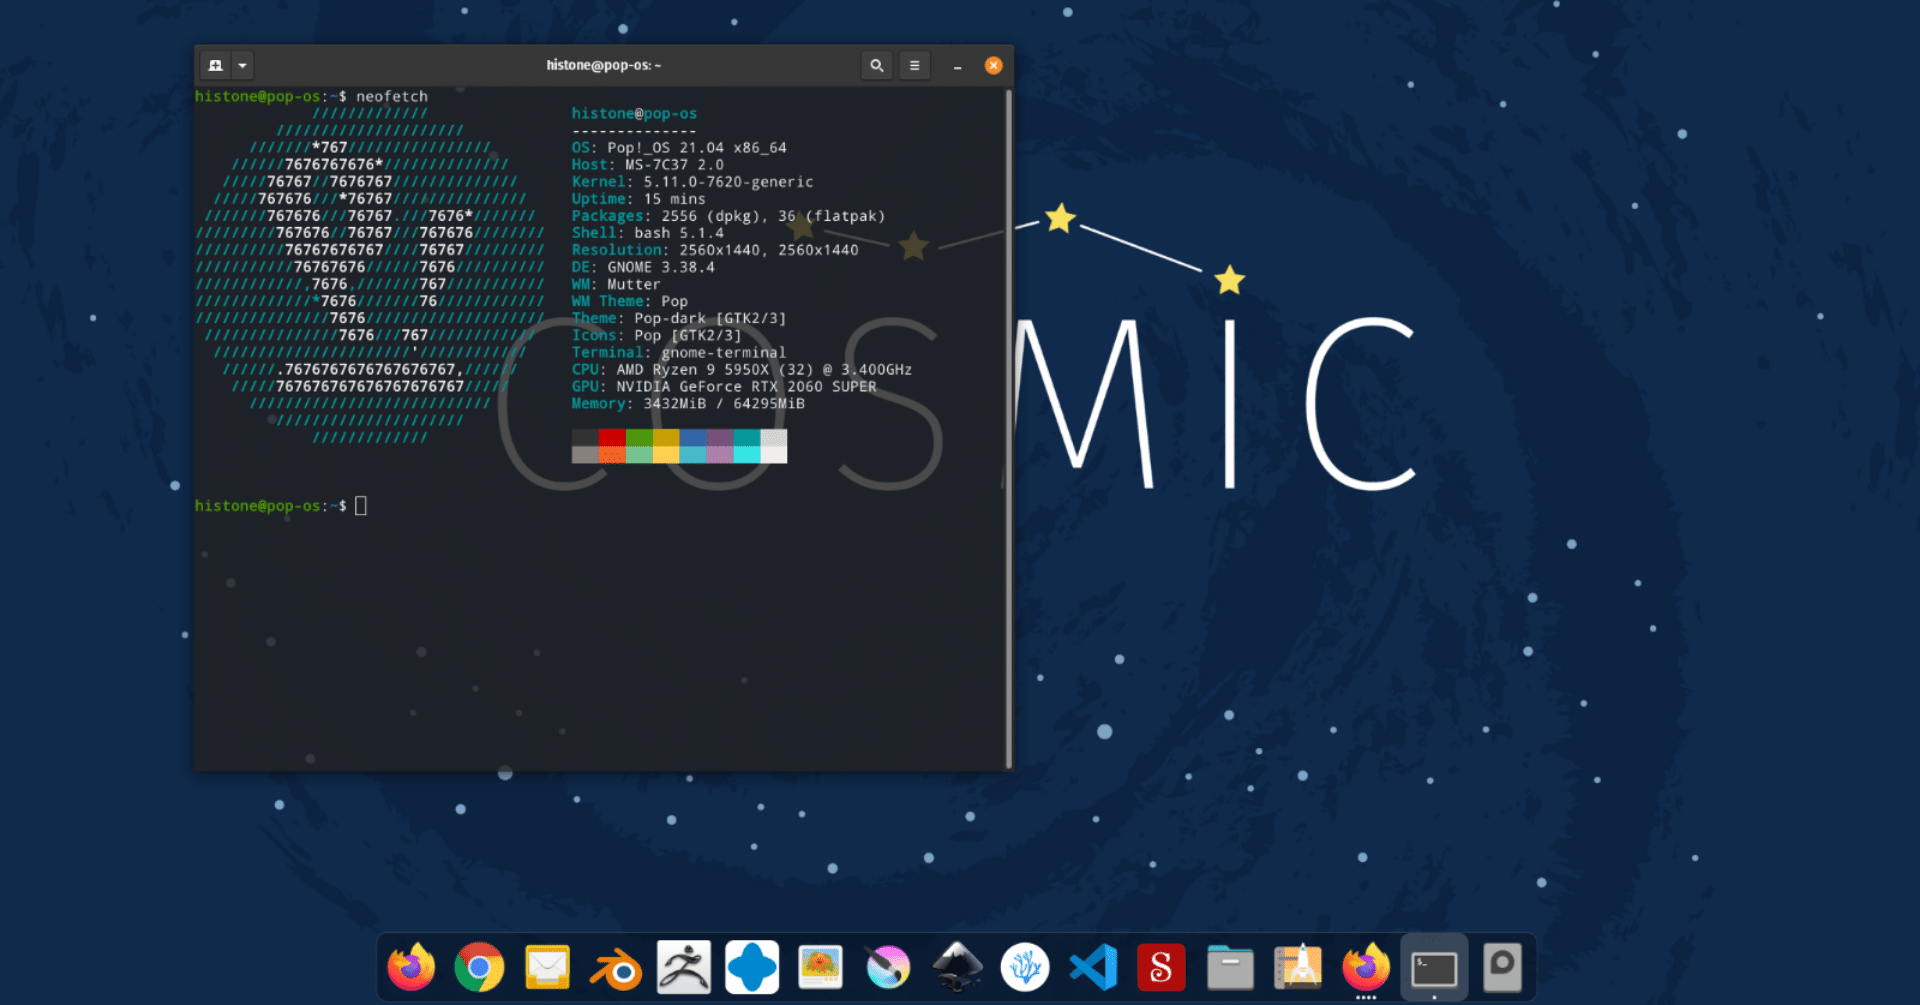Launch Firefox from the dock's left end
This screenshot has height=1005, width=1920.
[411, 967]
